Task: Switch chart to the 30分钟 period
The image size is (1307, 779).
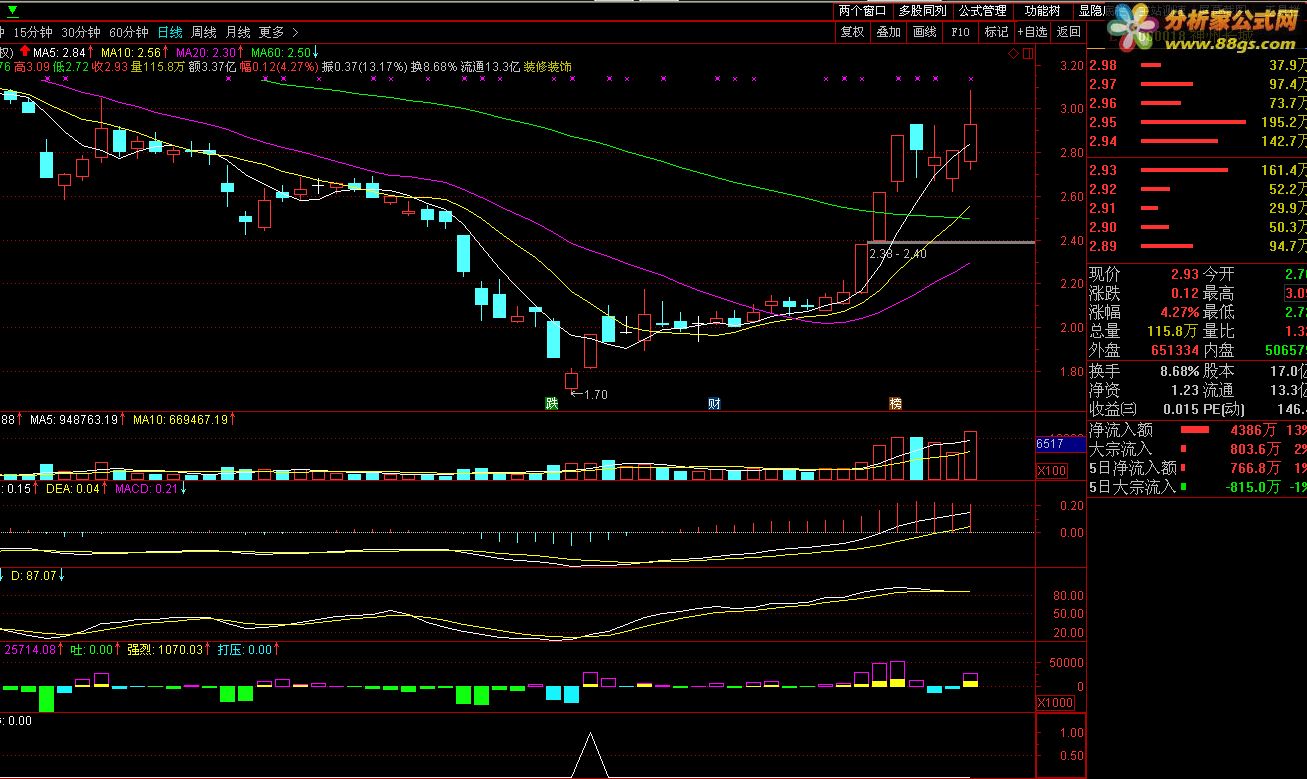Action: click(81, 32)
